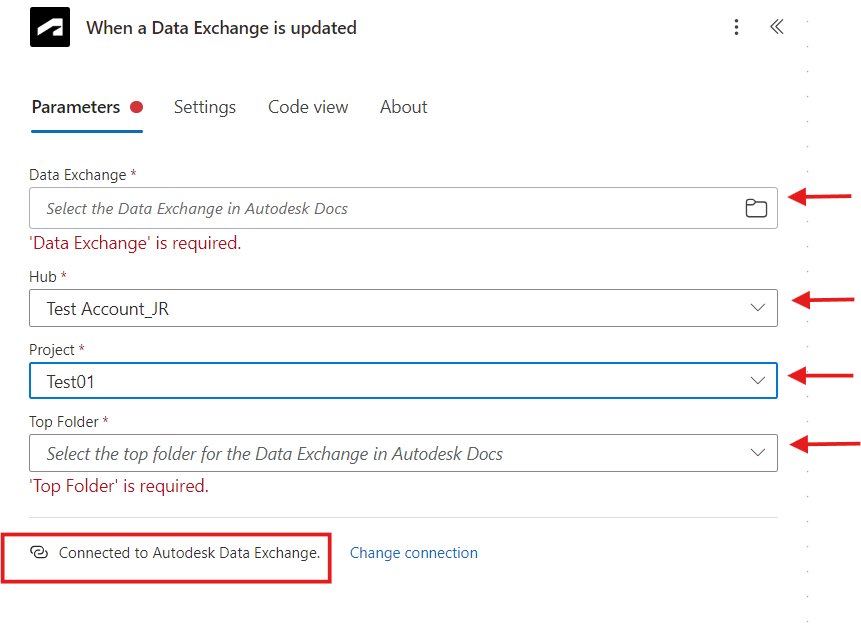Click the three-dot overflow menu

click(737, 27)
